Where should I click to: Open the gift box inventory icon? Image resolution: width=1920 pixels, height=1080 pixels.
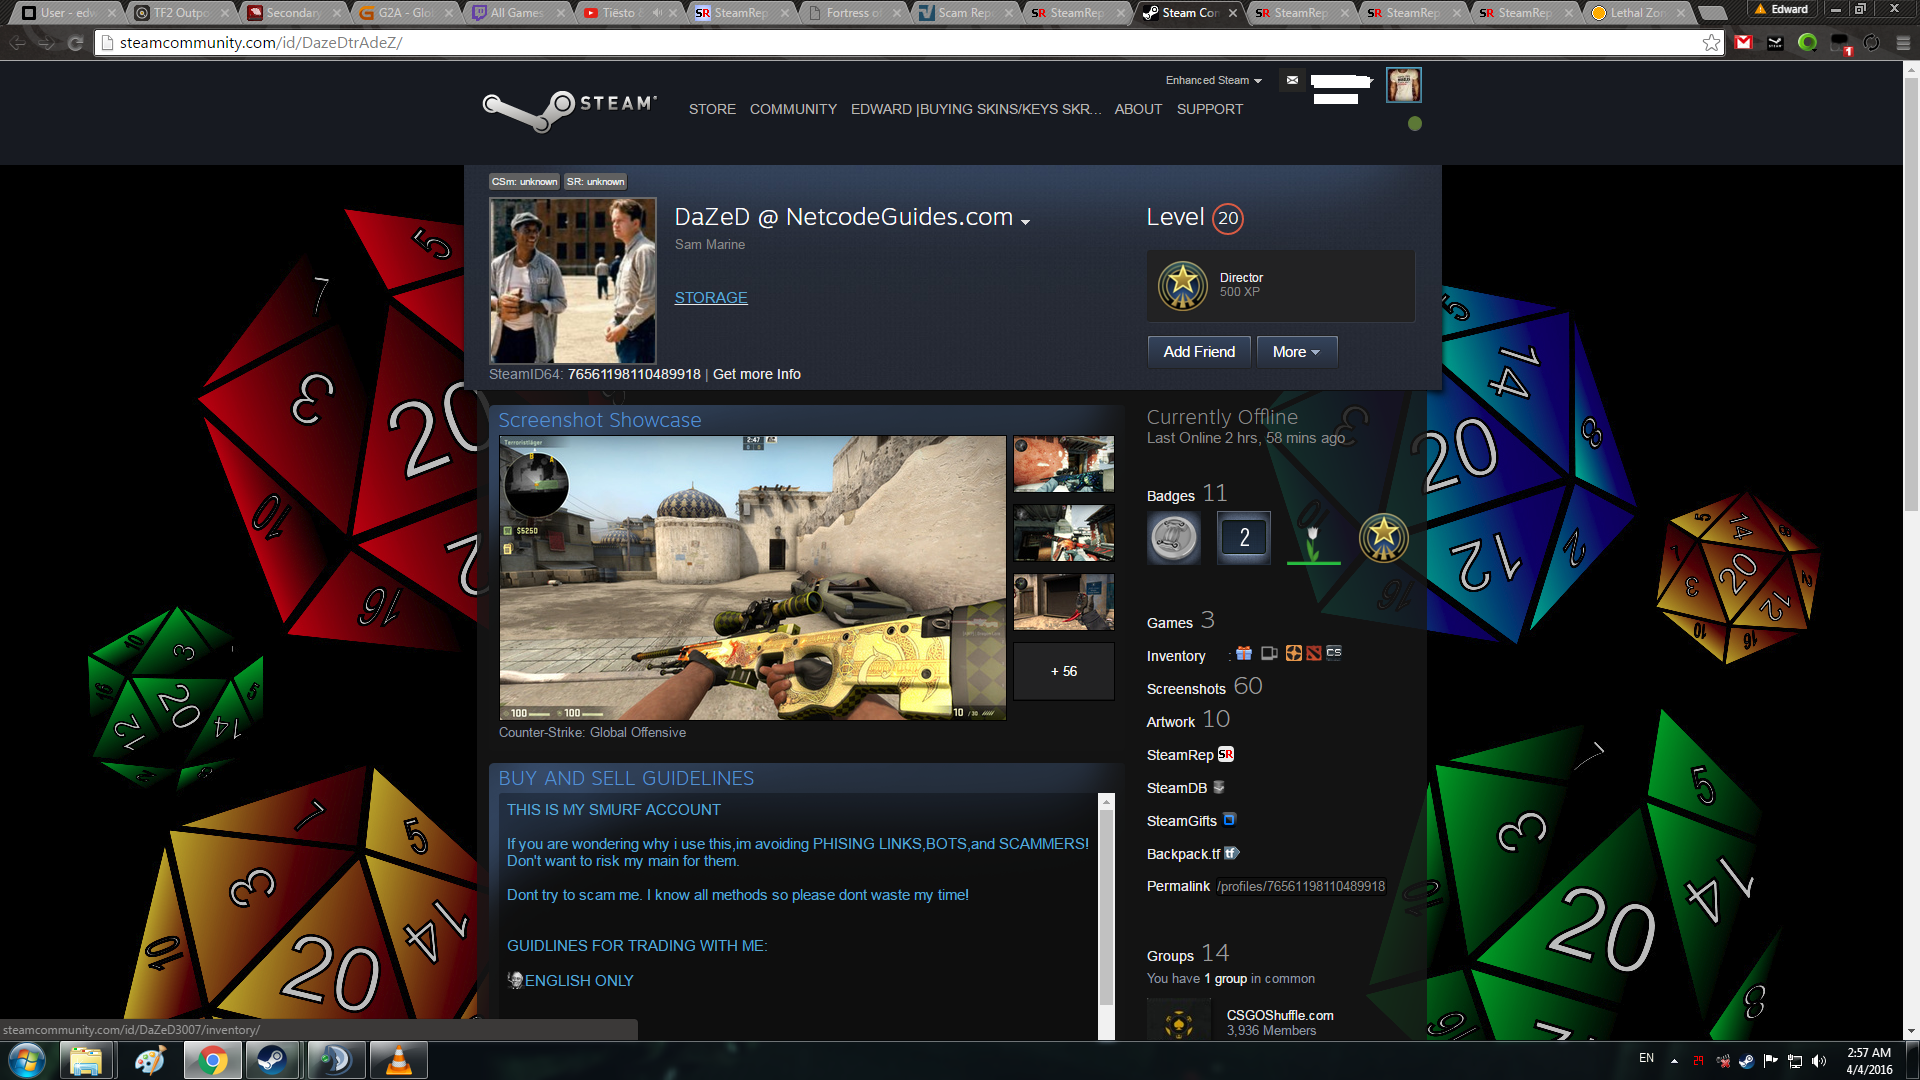[1244, 653]
